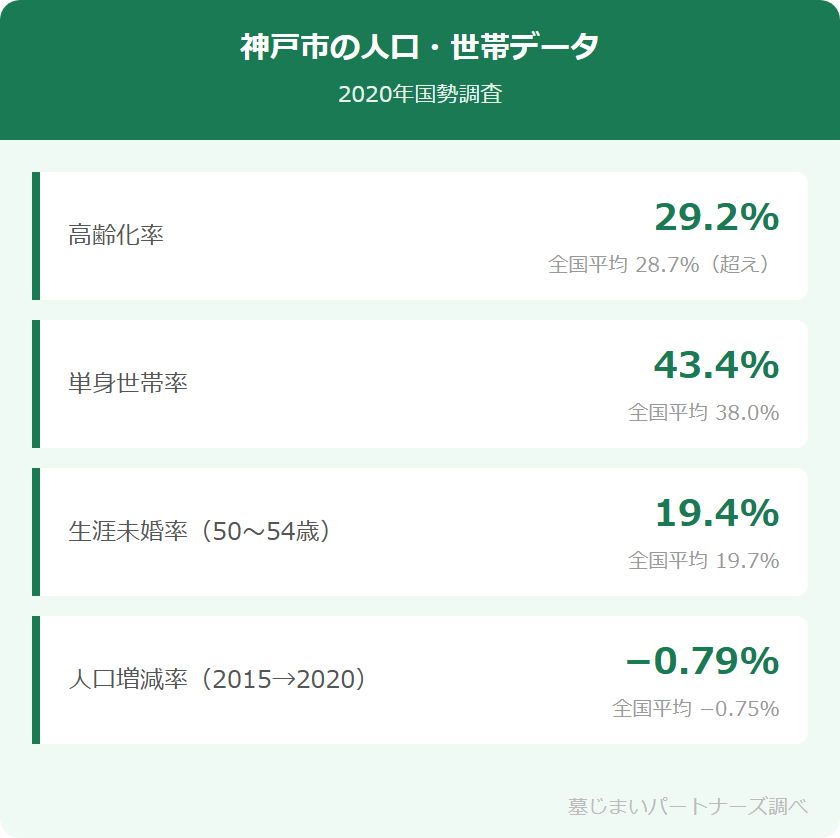Click the green accent bar beside 単身世帯率
This screenshot has width=840, height=838.
click(x=36, y=384)
